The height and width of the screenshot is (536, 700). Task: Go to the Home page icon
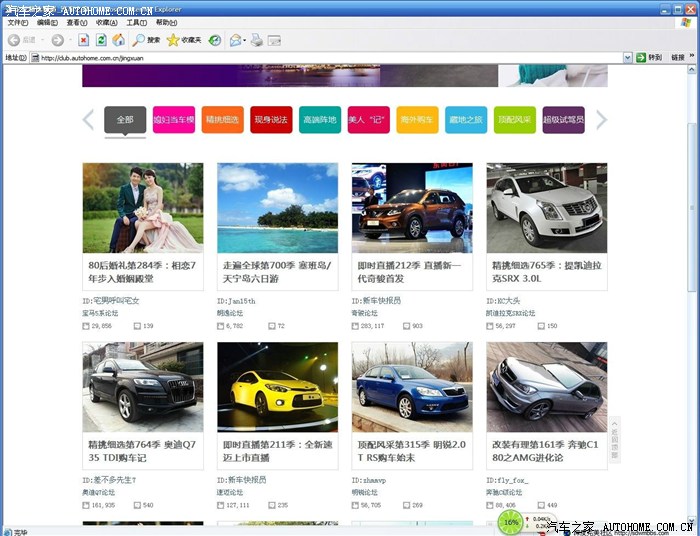click(118, 40)
